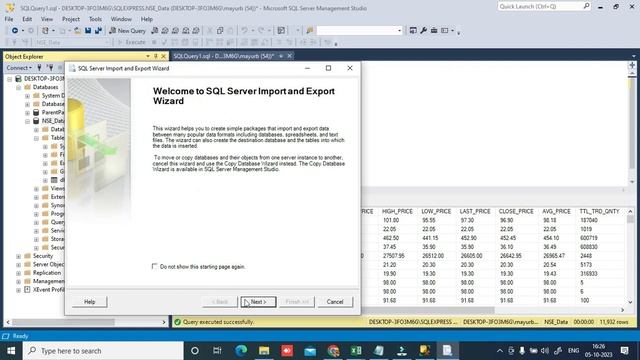640x360 pixels.
Task: Open the Connect dropdown in Object Explorer
Action: (x=19, y=68)
